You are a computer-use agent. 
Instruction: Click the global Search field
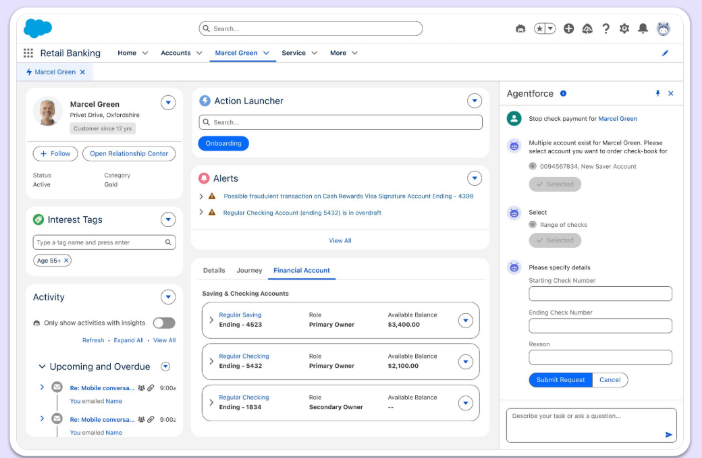tap(311, 29)
